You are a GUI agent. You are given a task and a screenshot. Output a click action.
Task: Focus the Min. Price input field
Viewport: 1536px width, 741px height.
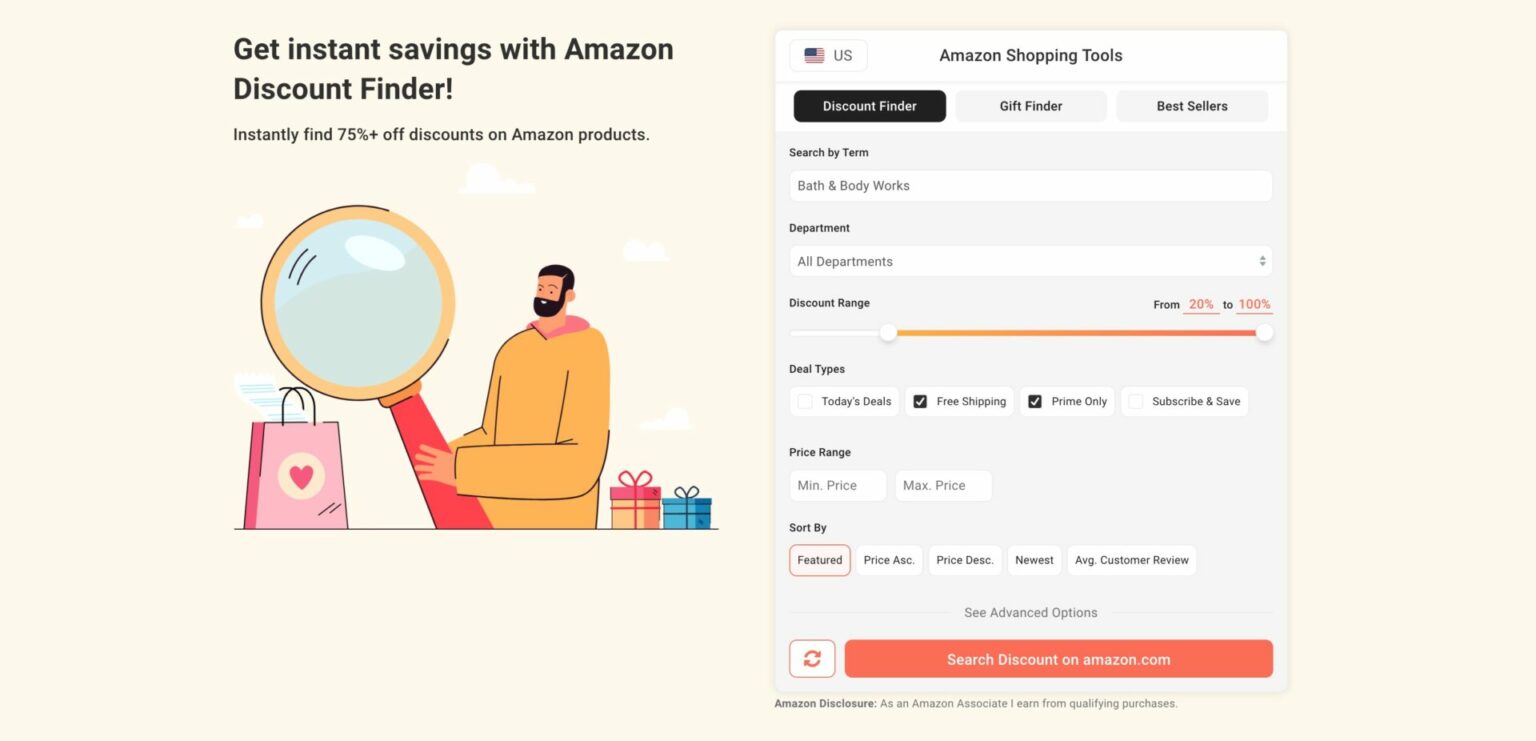(x=838, y=486)
